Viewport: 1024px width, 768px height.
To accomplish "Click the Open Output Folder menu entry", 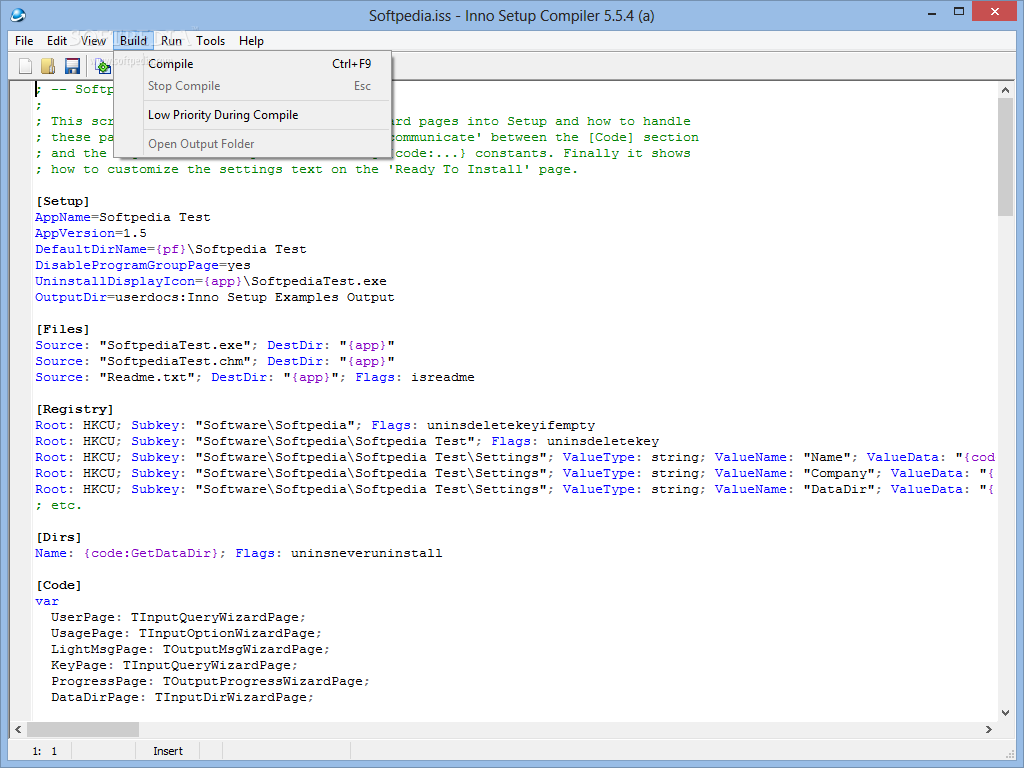I will pos(253,144).
